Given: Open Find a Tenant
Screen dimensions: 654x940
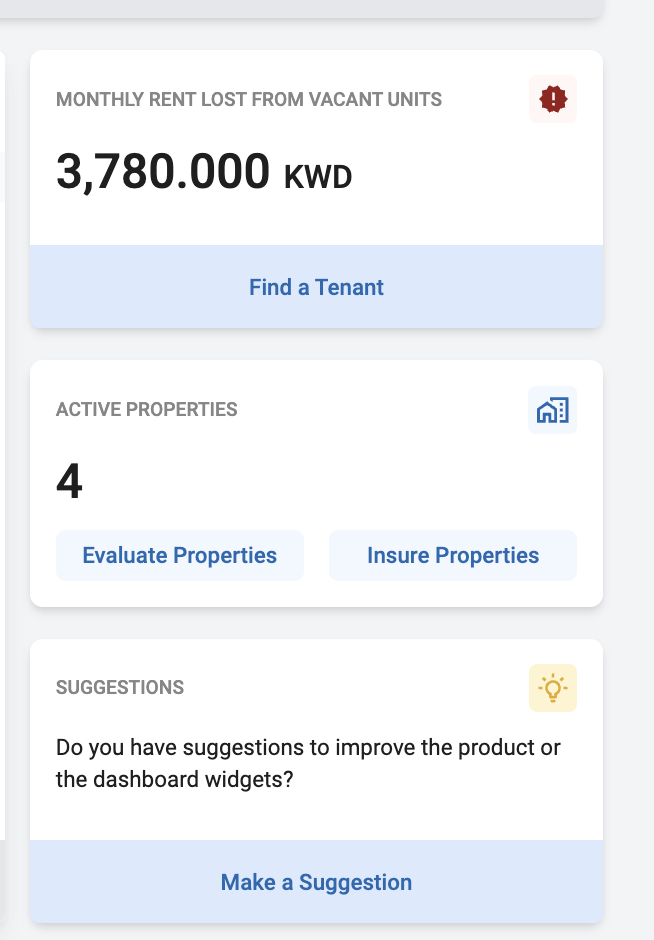Looking at the screenshot, I should coord(317,287).
